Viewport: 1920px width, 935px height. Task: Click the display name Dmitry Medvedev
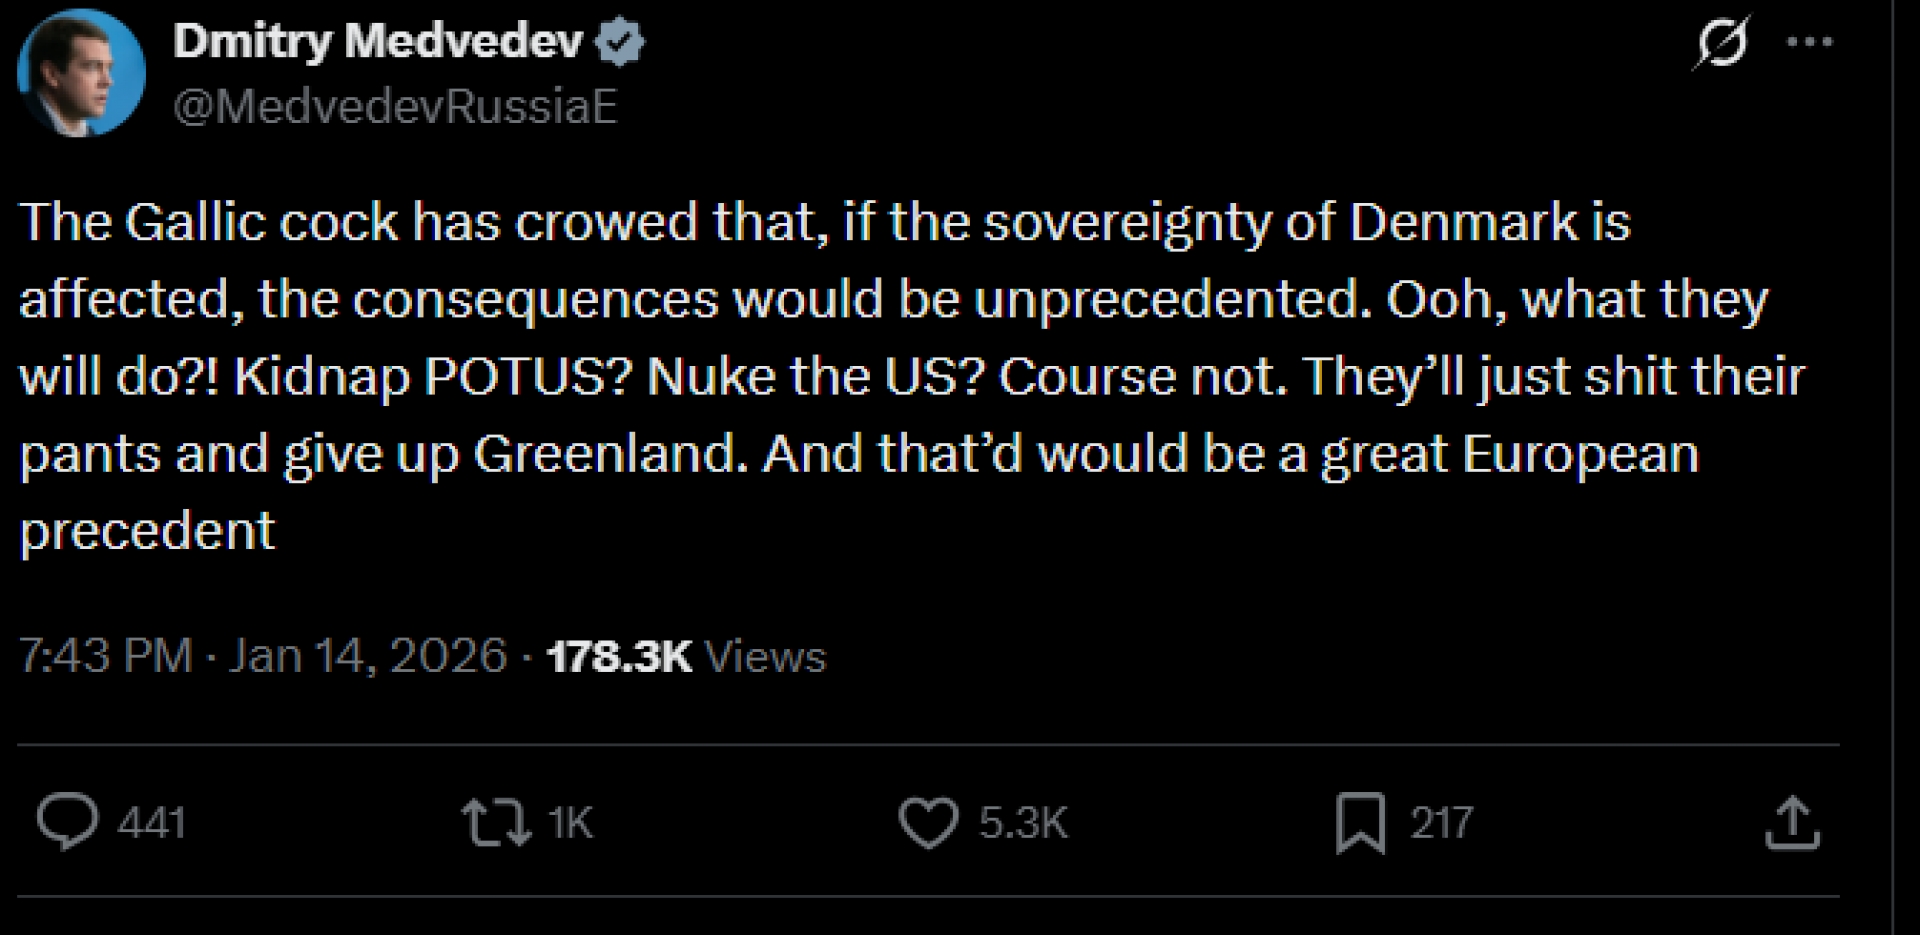pyautogui.click(x=377, y=42)
